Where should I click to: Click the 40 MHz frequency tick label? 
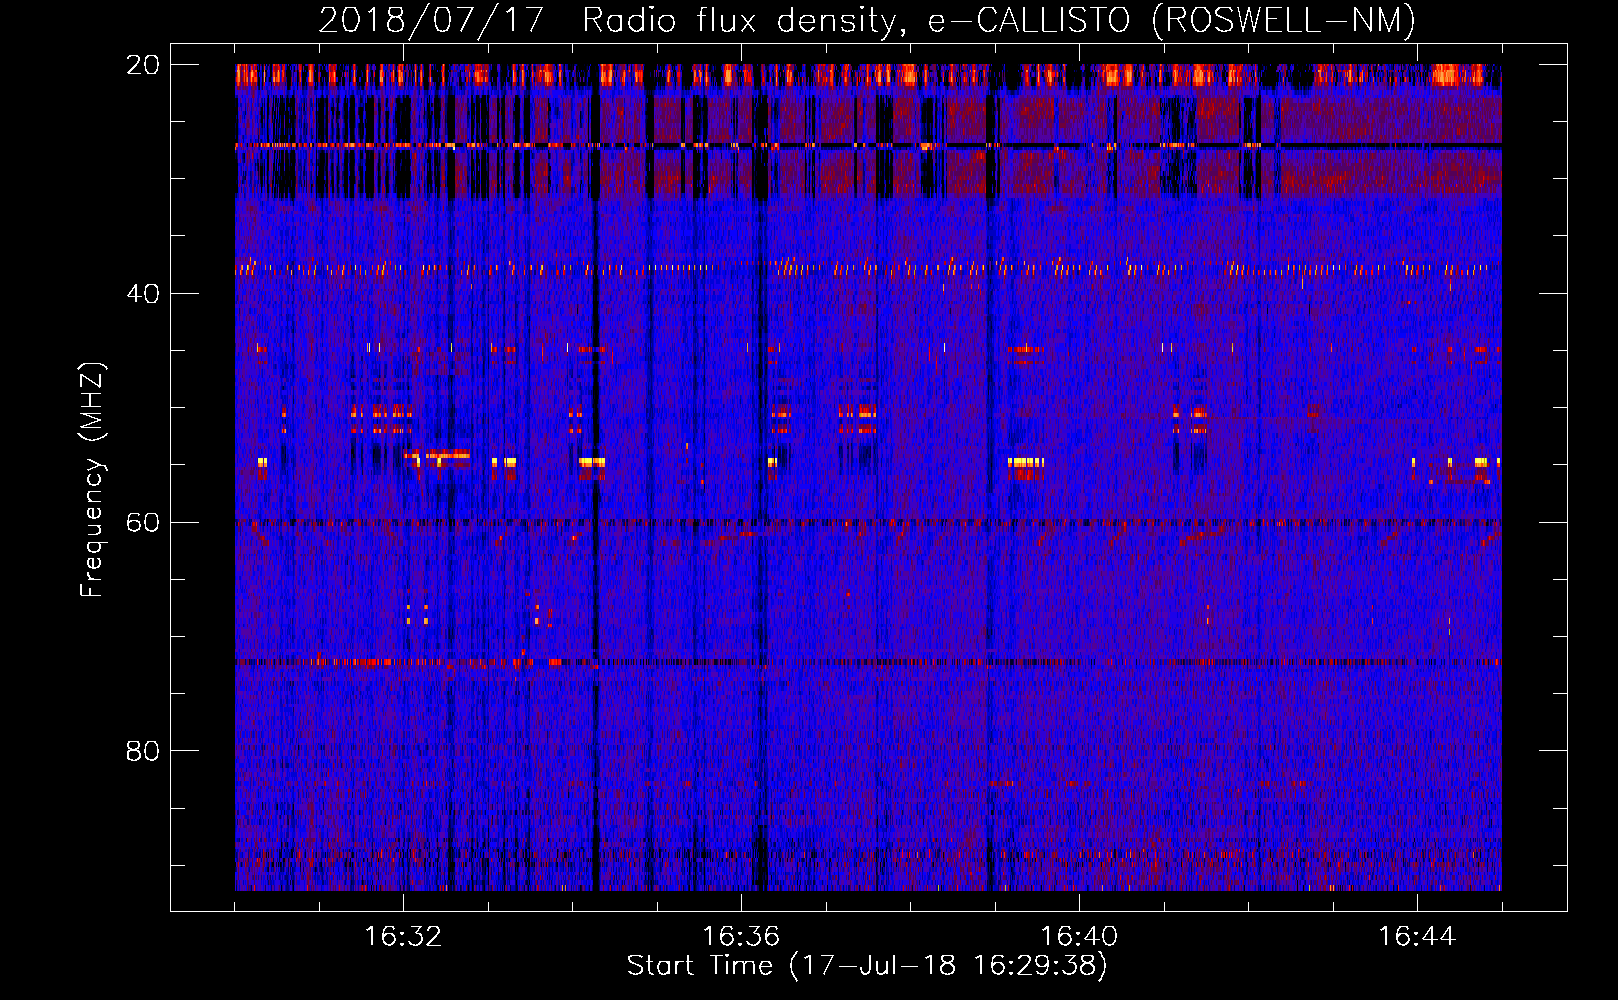coord(143,294)
